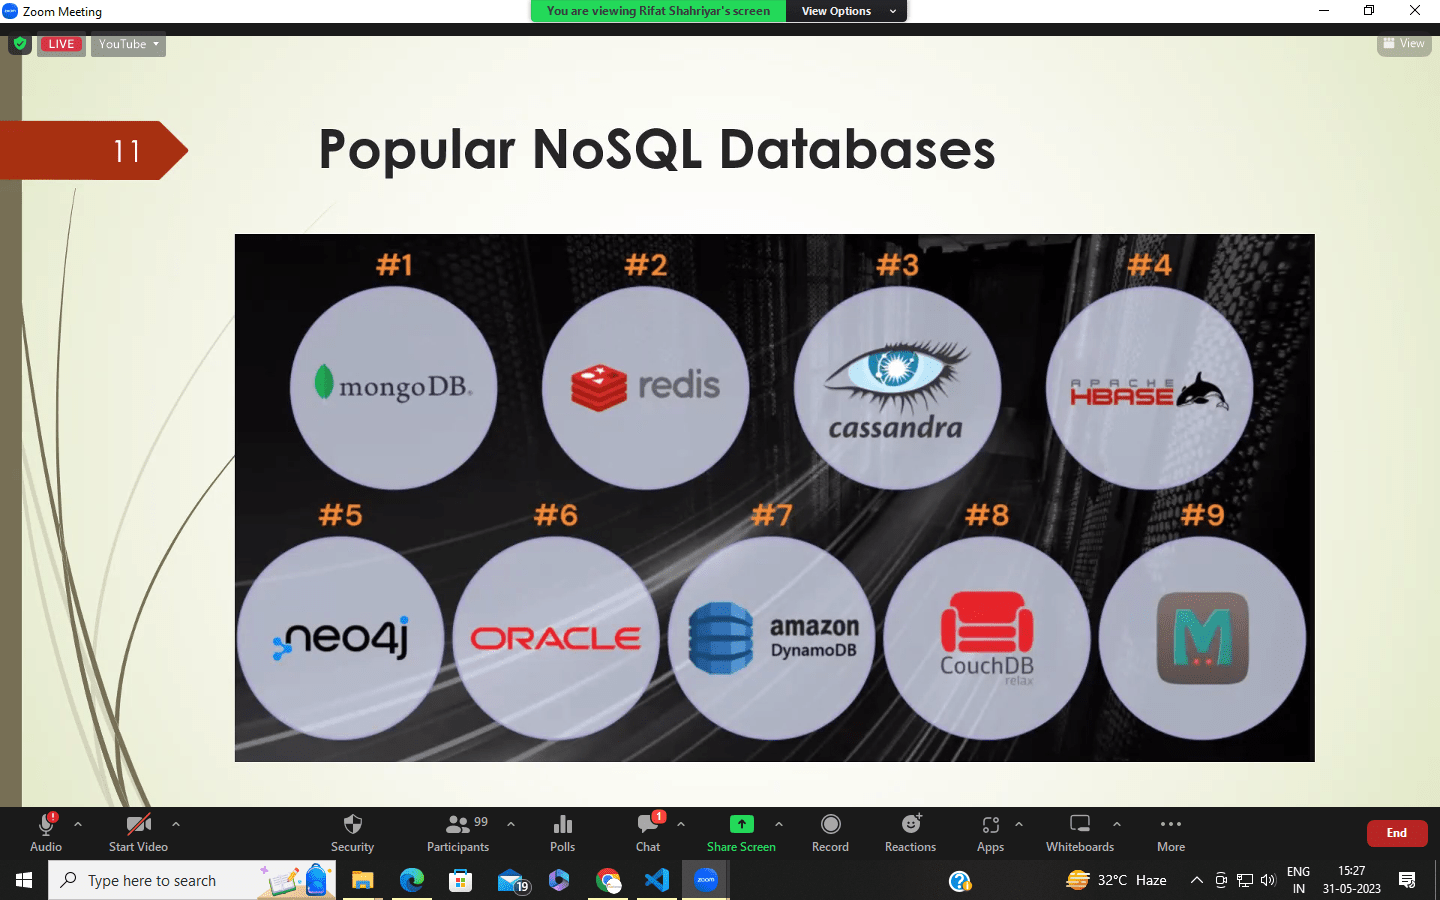Click the green screen-viewing notification banner
Image resolution: width=1440 pixels, height=900 pixels.
(x=658, y=11)
